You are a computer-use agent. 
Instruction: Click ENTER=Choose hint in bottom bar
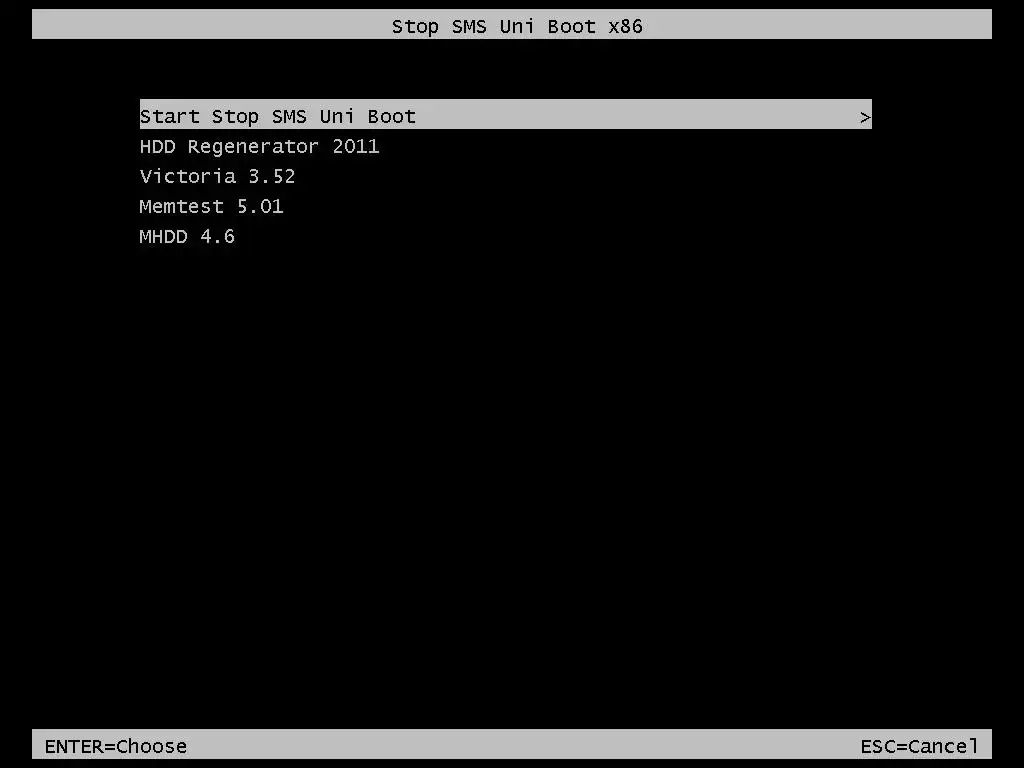pos(116,746)
